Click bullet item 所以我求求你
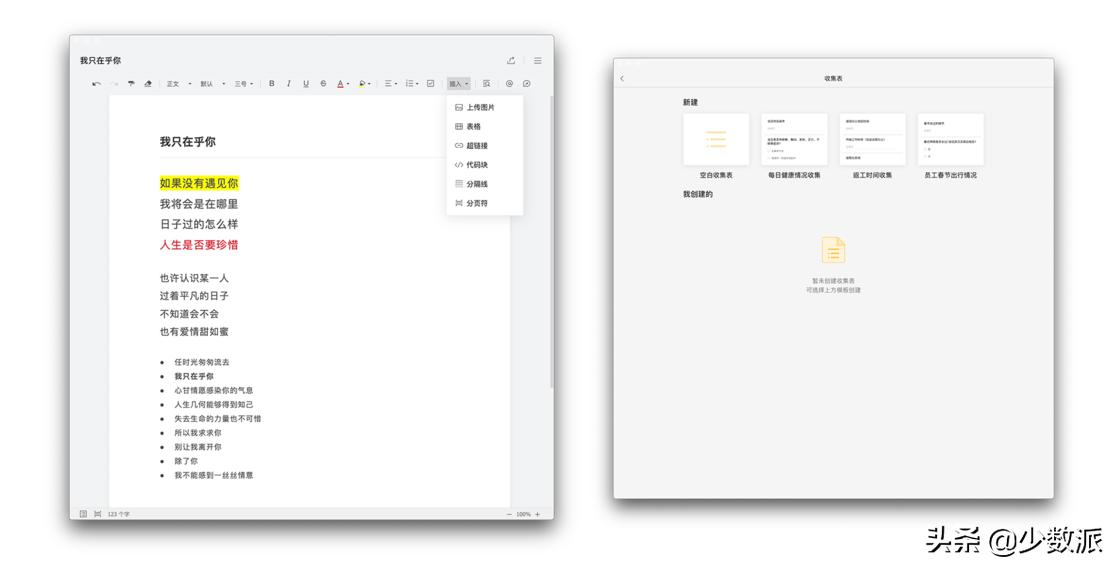 198,433
